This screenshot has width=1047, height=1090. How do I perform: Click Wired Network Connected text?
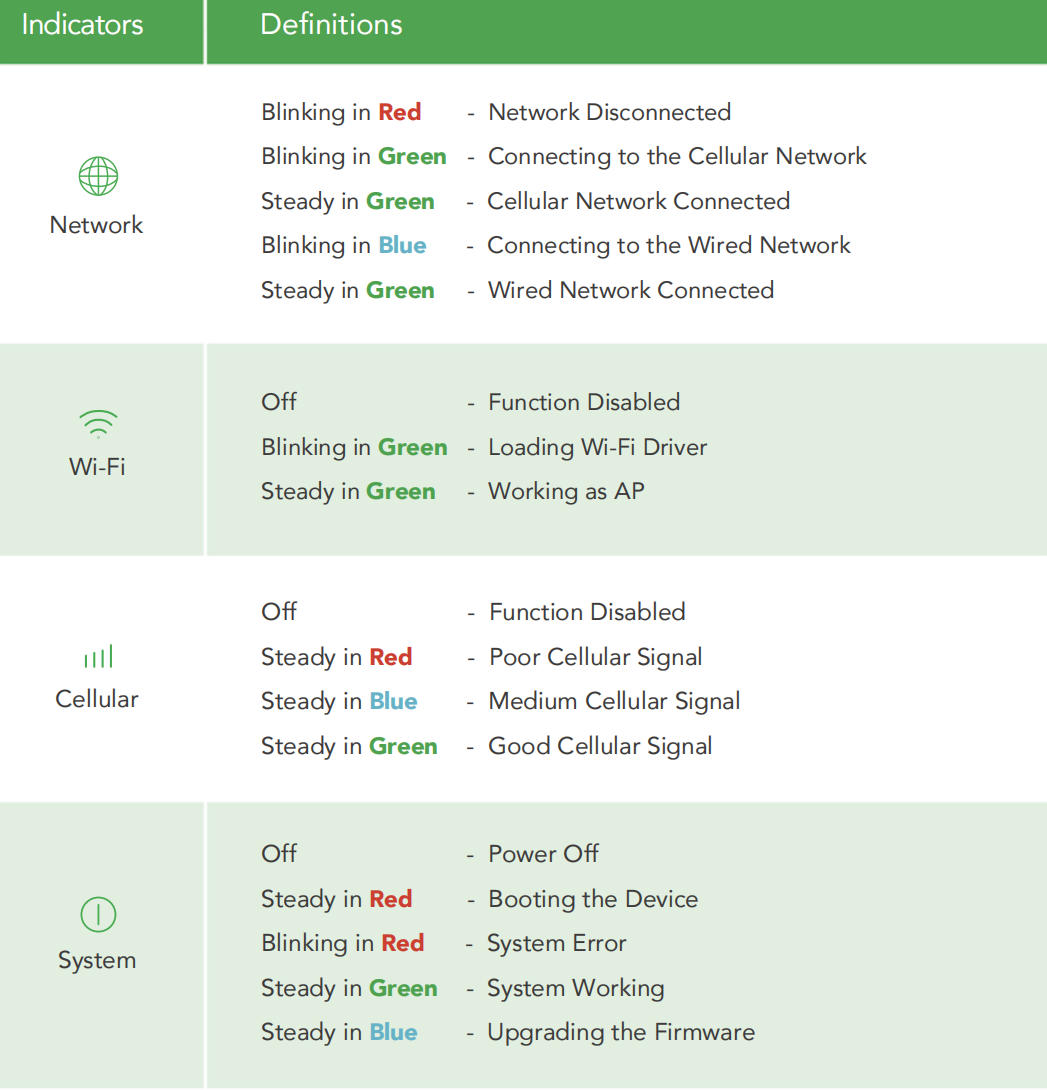[630, 291]
